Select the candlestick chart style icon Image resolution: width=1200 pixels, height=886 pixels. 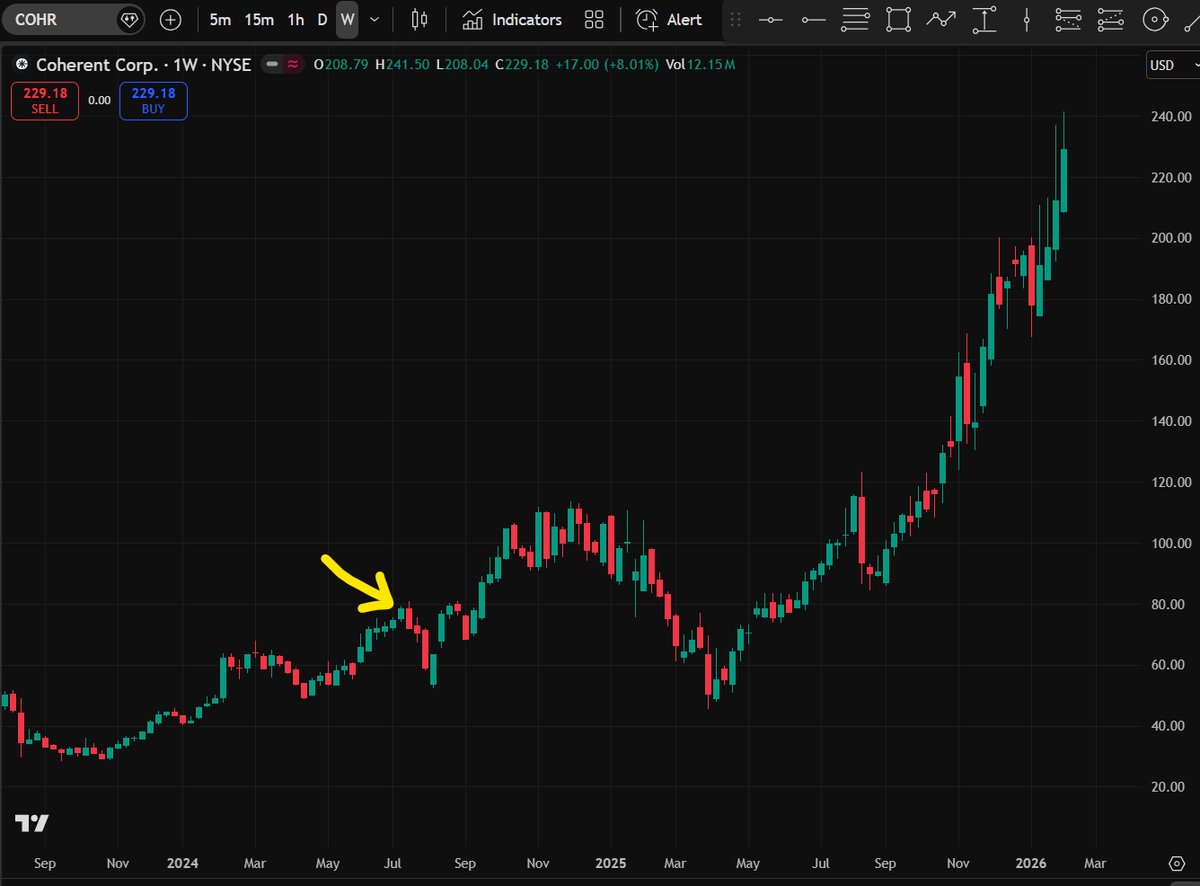(x=418, y=19)
